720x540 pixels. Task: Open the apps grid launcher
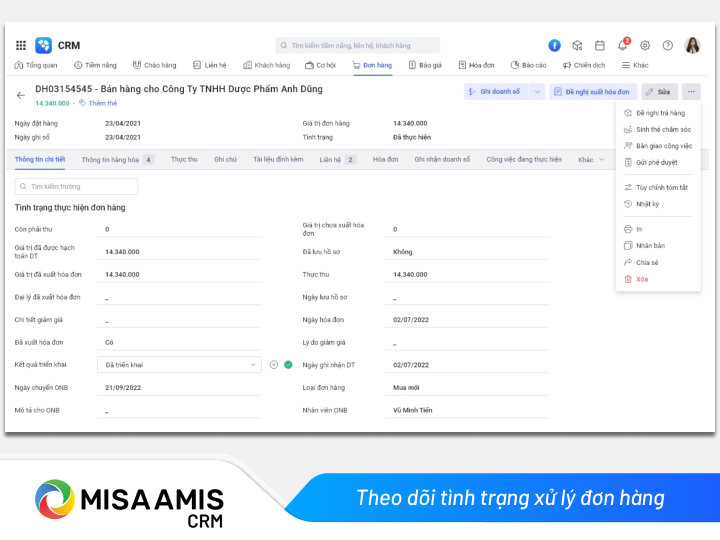[21, 45]
